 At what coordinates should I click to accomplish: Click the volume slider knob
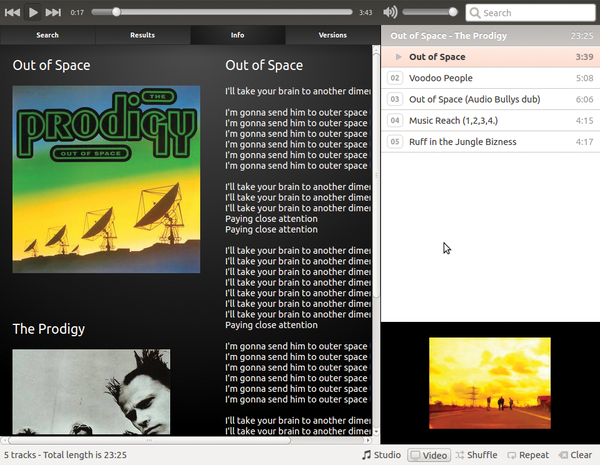tap(453, 12)
